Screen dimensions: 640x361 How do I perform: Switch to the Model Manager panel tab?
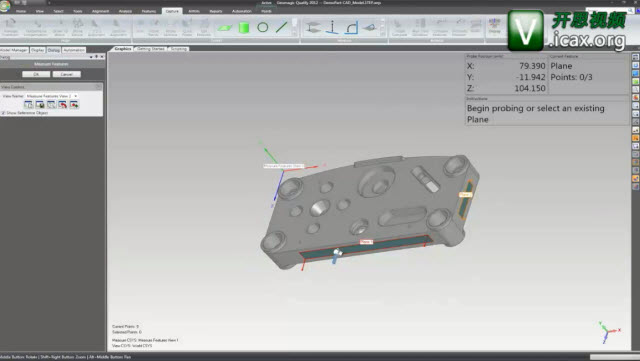point(14,50)
